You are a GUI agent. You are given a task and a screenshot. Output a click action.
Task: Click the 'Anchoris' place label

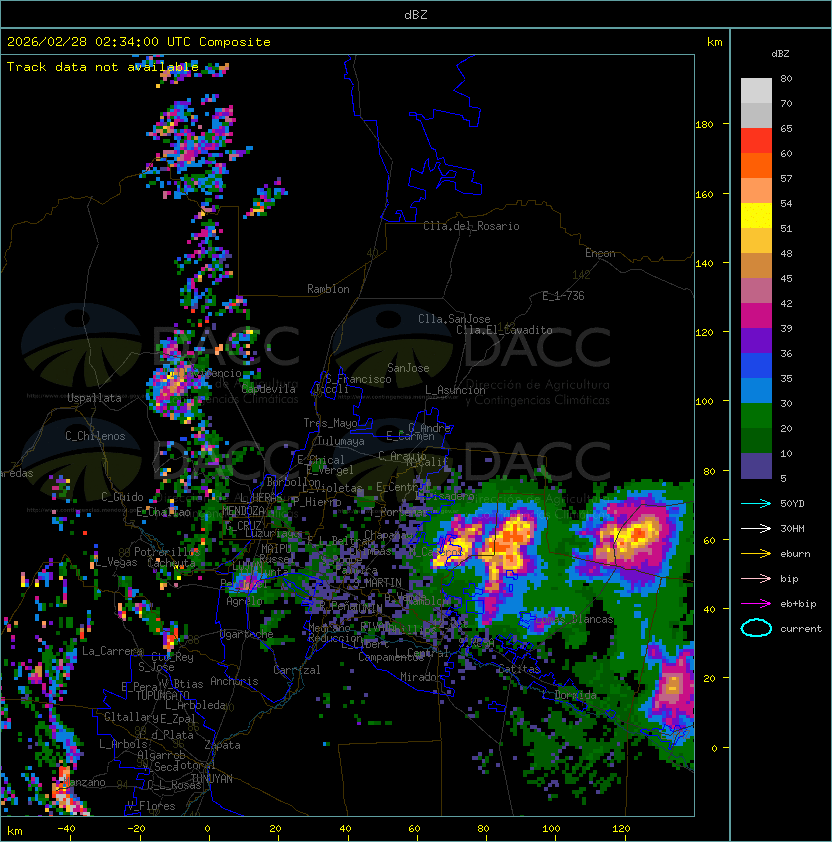pos(234,681)
